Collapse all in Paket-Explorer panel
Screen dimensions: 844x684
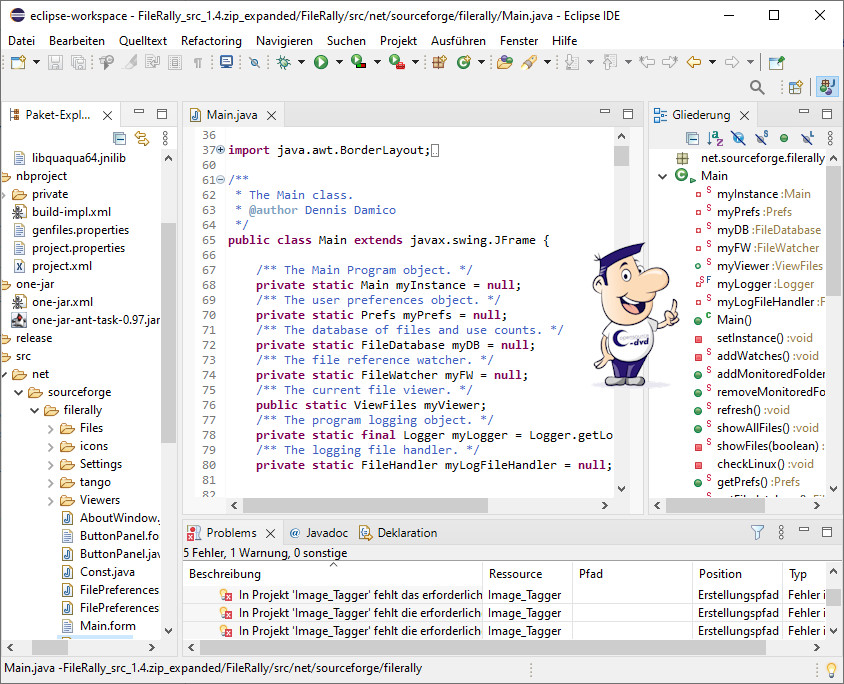(x=120, y=138)
